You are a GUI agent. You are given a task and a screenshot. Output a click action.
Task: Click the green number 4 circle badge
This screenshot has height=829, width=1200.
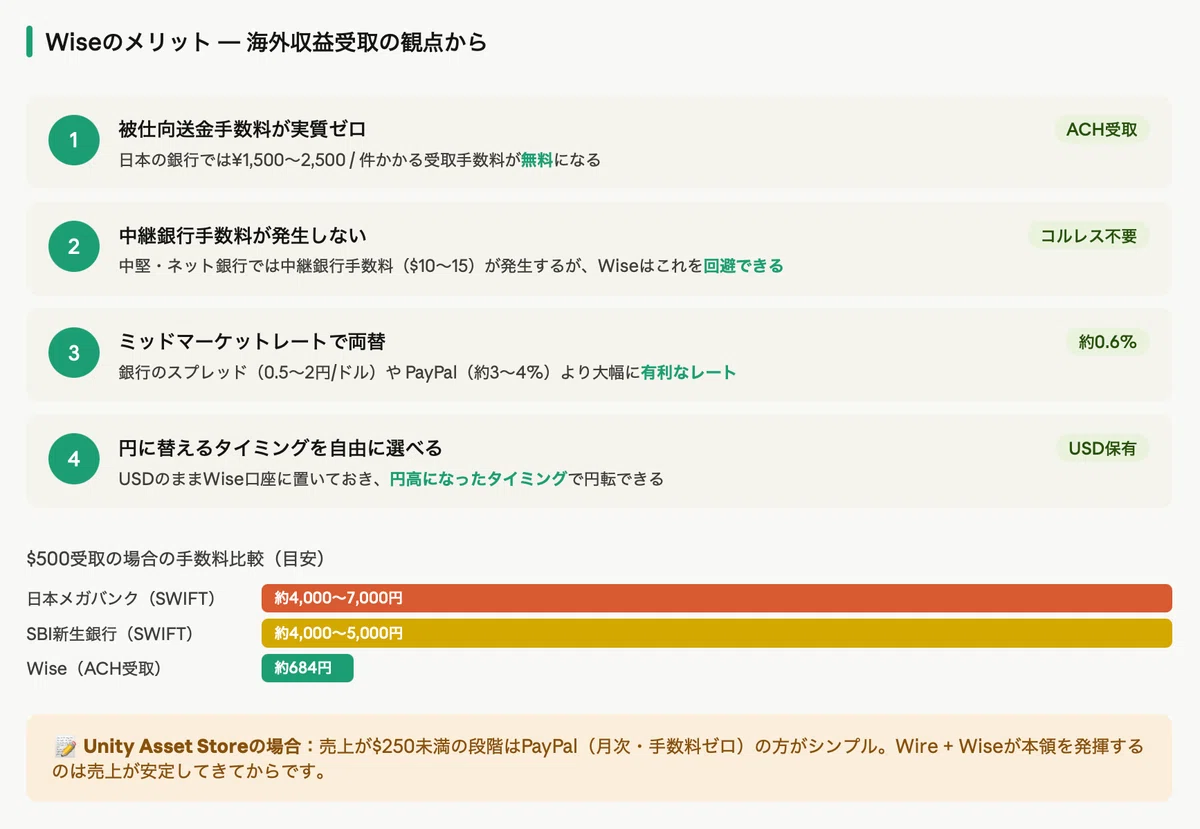tap(73, 460)
